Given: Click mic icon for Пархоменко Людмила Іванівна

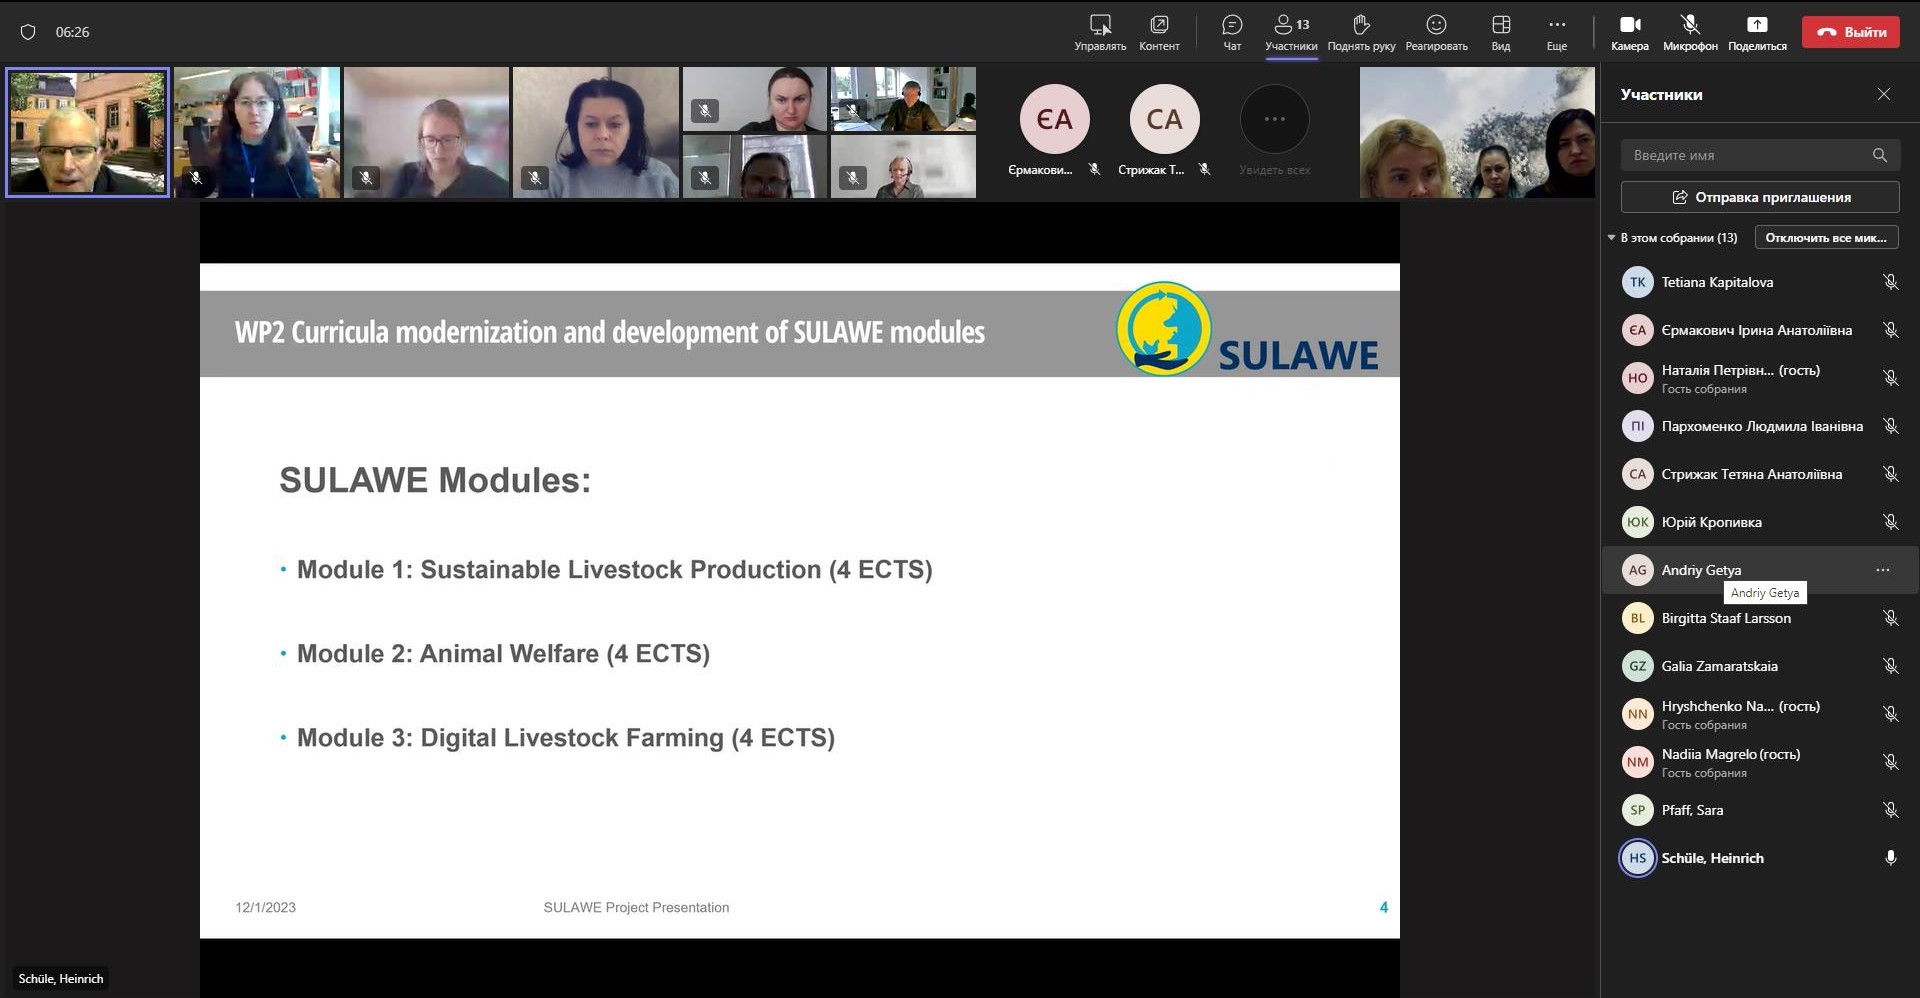Looking at the screenshot, I should [x=1890, y=426].
